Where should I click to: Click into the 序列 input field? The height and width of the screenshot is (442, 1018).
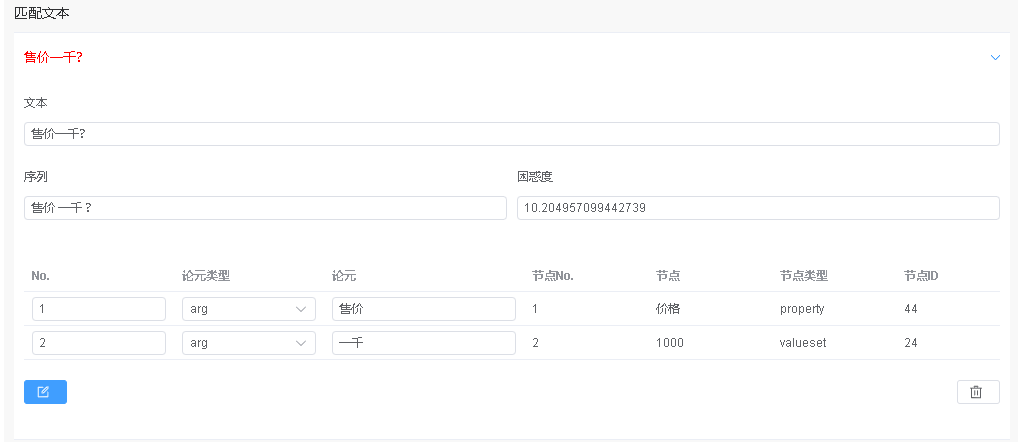[x=265, y=208]
